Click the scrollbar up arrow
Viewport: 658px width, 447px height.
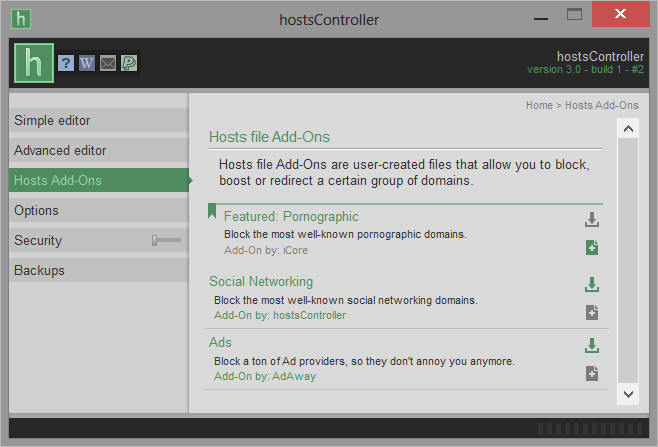click(x=628, y=129)
